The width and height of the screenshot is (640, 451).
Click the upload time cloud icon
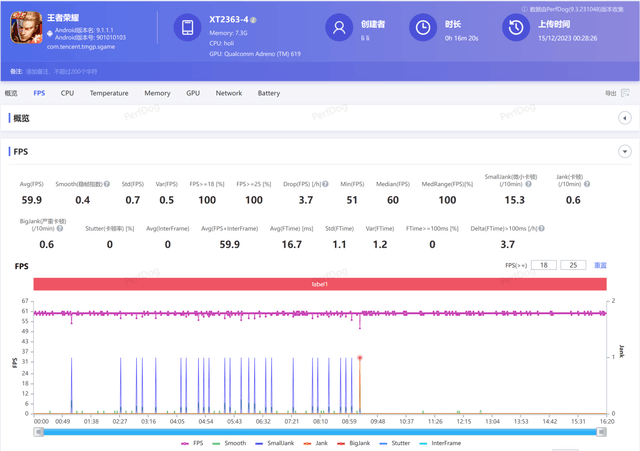coord(517,29)
